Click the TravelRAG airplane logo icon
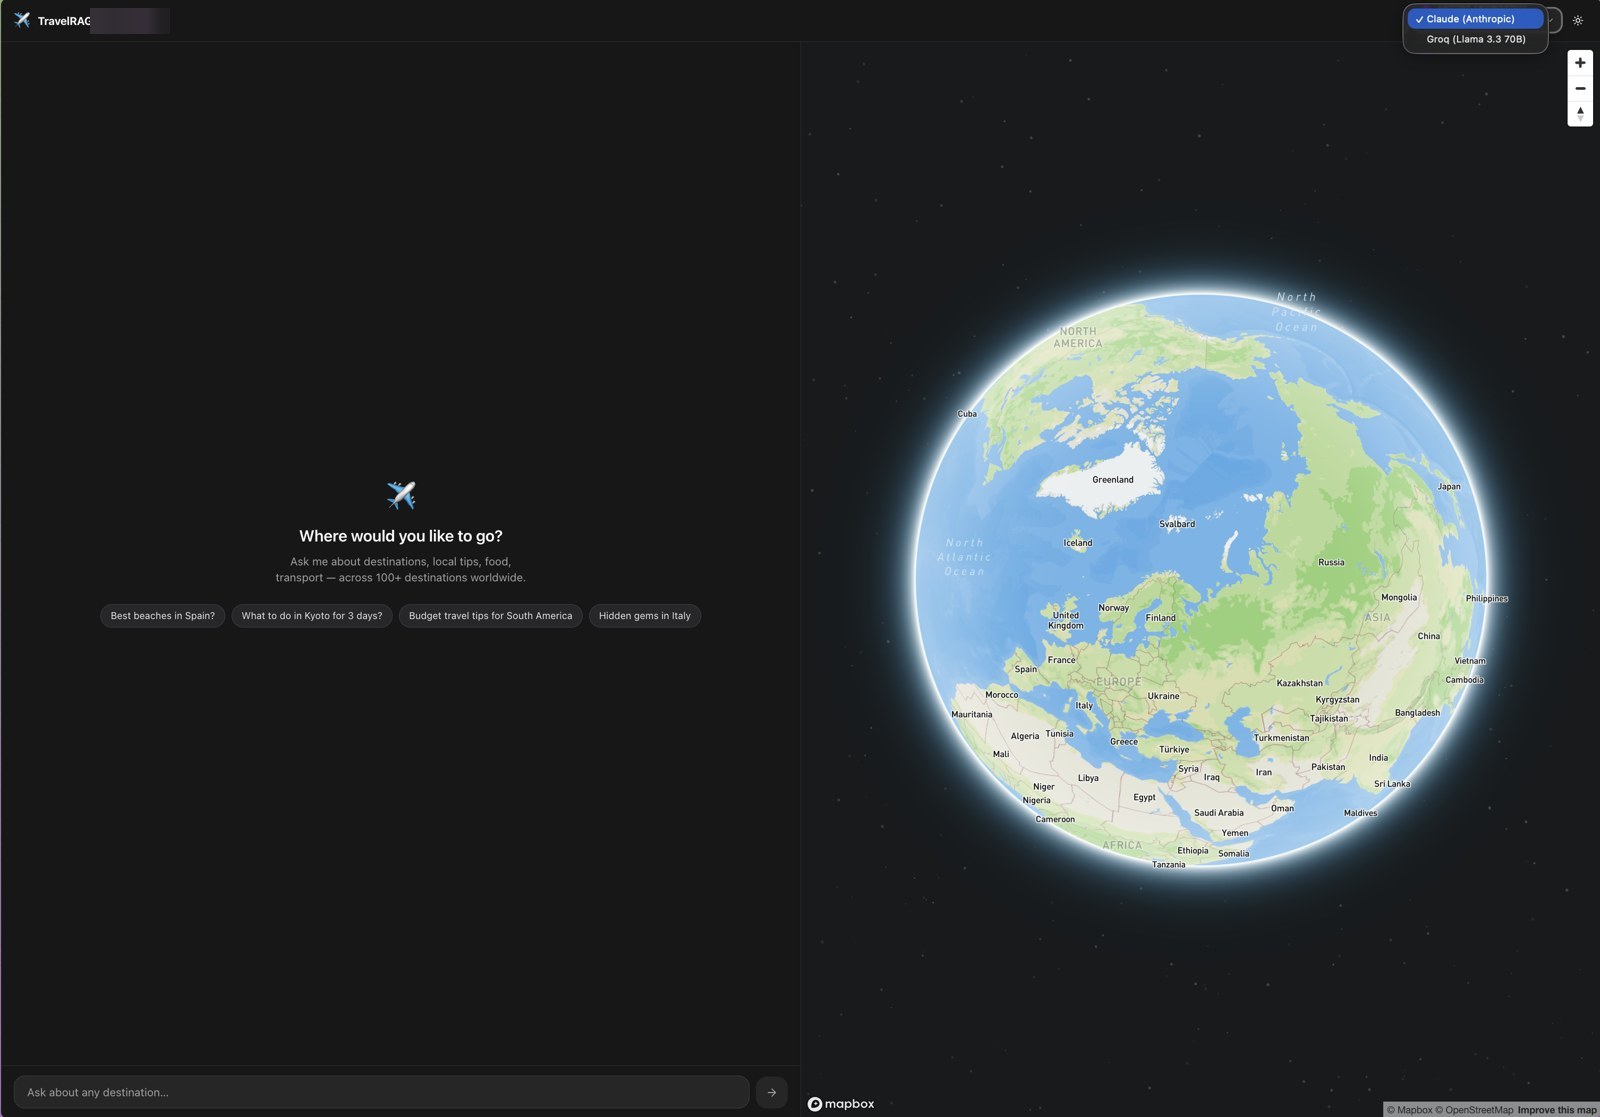 coord(22,20)
